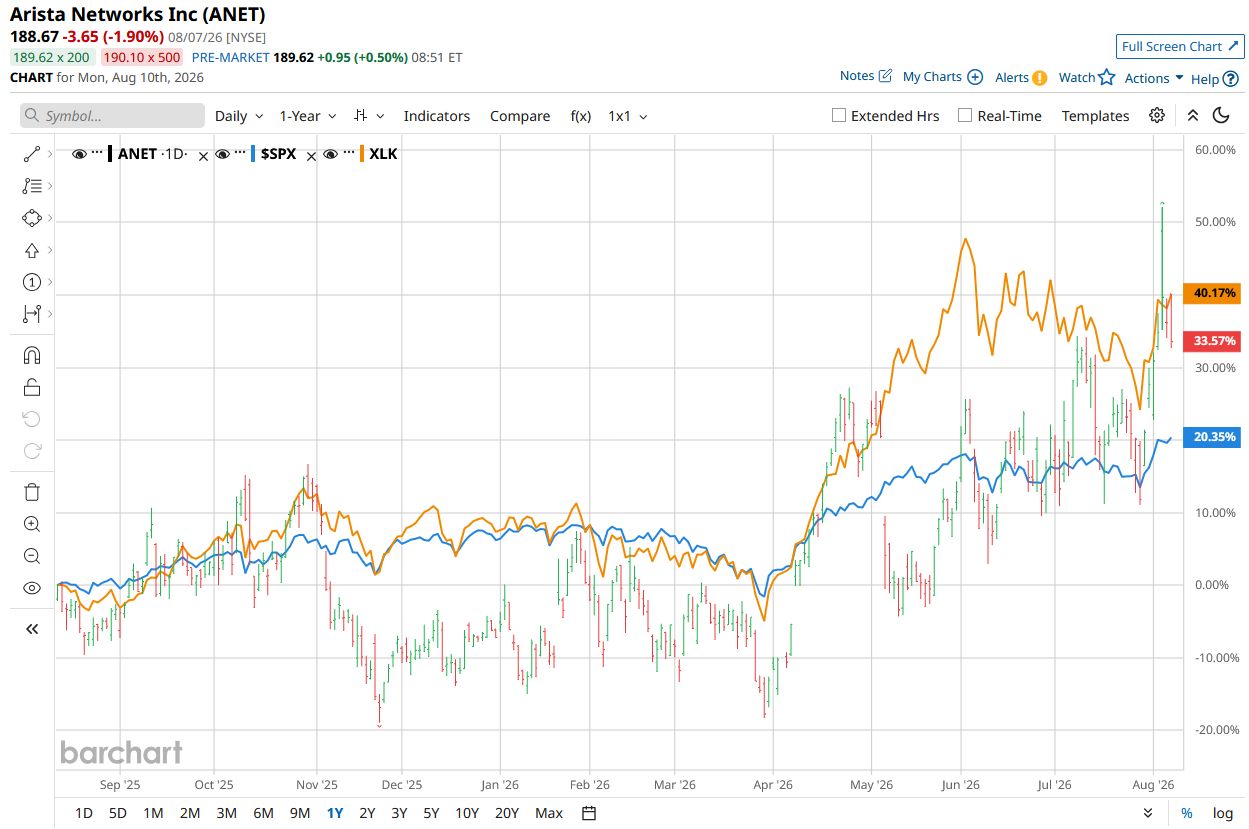Collapse the drawing toolbar with double chevron
The width and height of the screenshot is (1249, 829).
click(x=31, y=629)
